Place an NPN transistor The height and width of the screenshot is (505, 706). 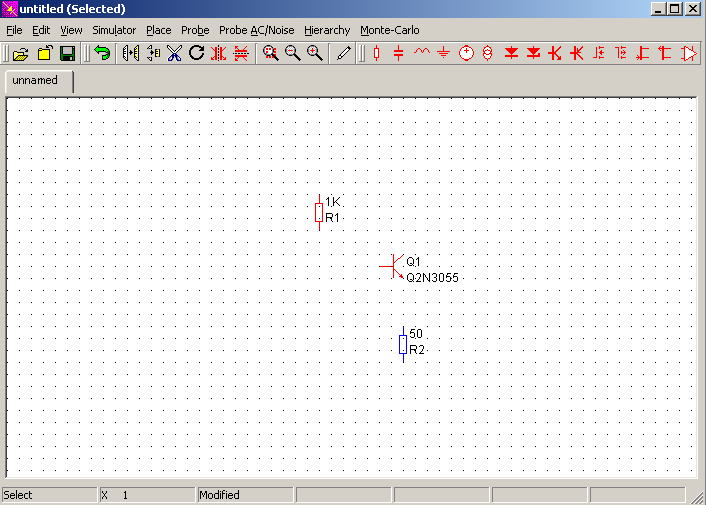(x=555, y=54)
